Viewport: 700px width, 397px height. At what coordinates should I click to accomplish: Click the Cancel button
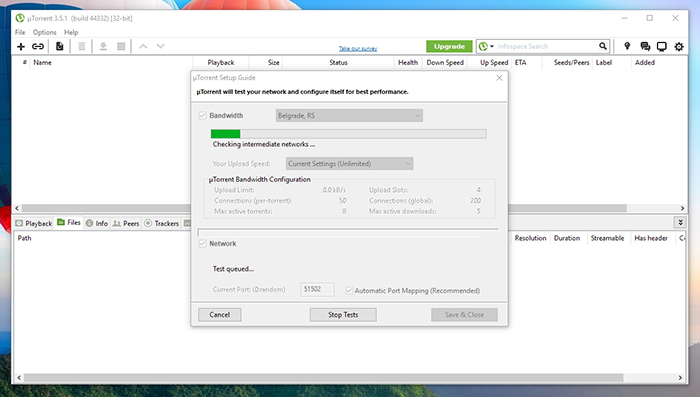point(220,315)
